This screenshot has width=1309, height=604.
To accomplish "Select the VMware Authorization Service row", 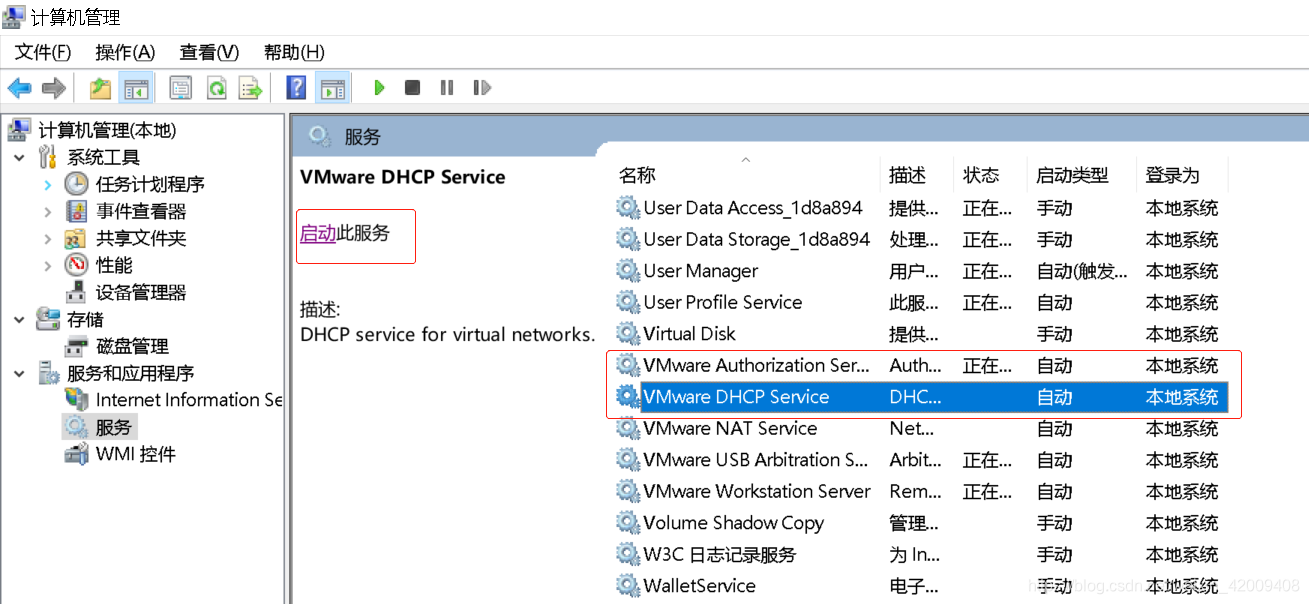I will tap(920, 366).
